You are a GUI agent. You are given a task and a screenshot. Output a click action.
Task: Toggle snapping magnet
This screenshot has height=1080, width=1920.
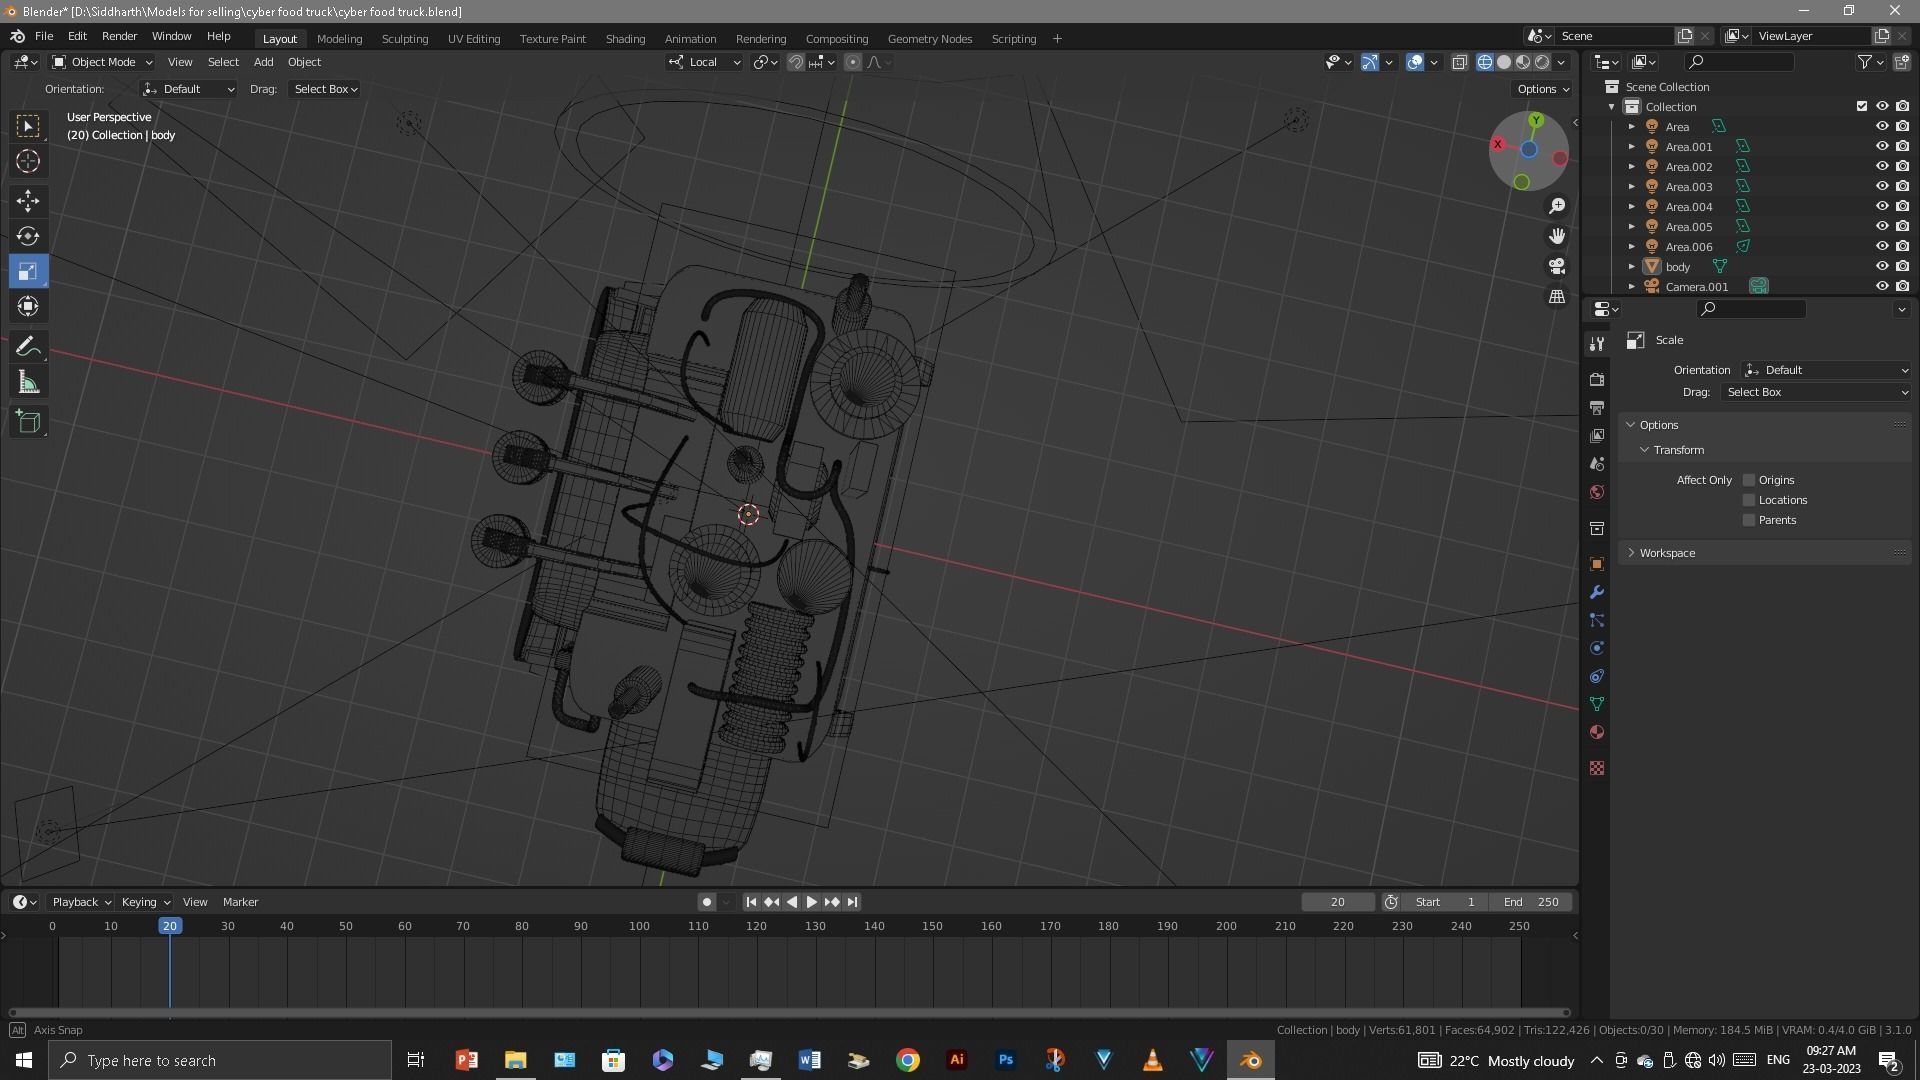(795, 62)
